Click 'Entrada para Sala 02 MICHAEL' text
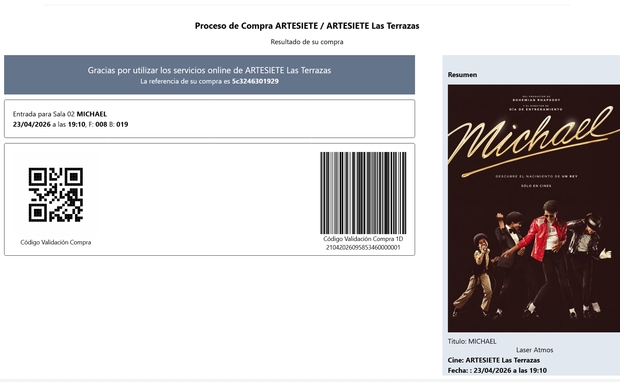 click(60, 114)
